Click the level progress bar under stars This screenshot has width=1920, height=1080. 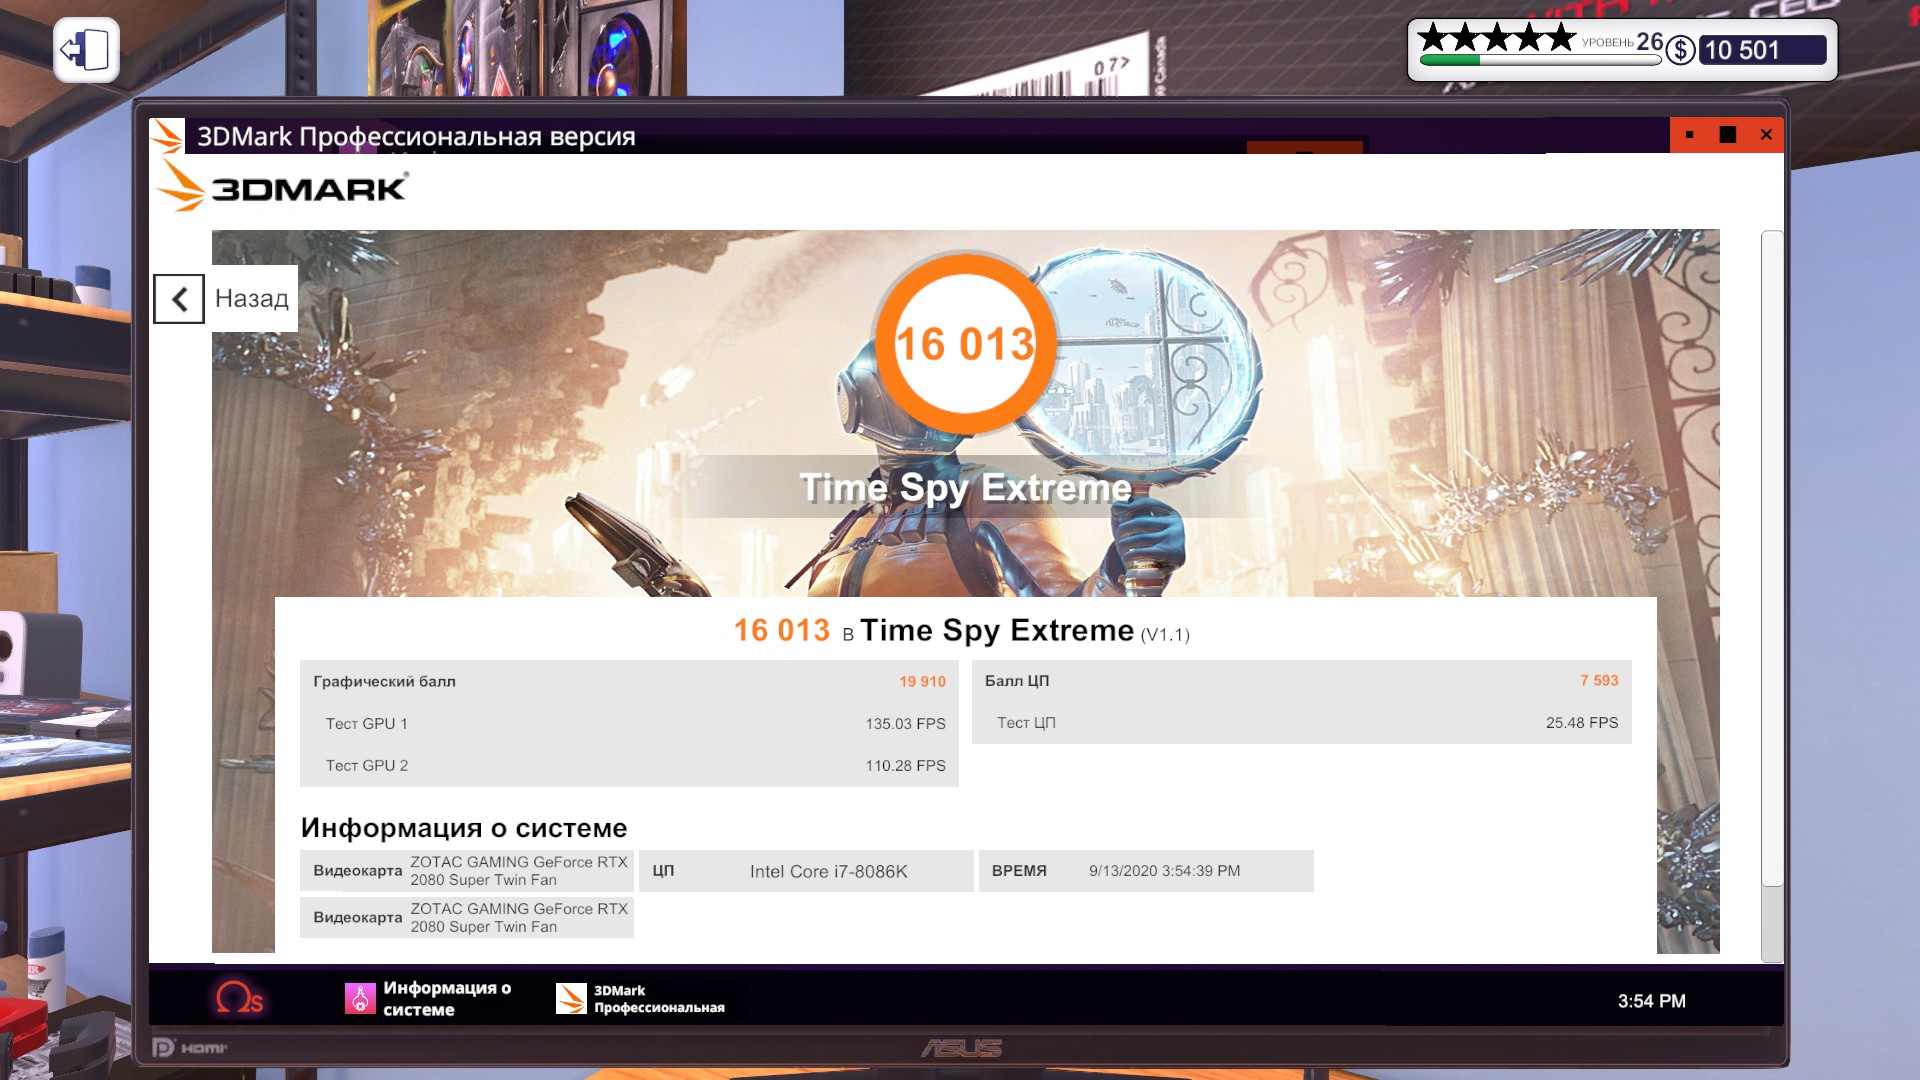(x=1539, y=60)
